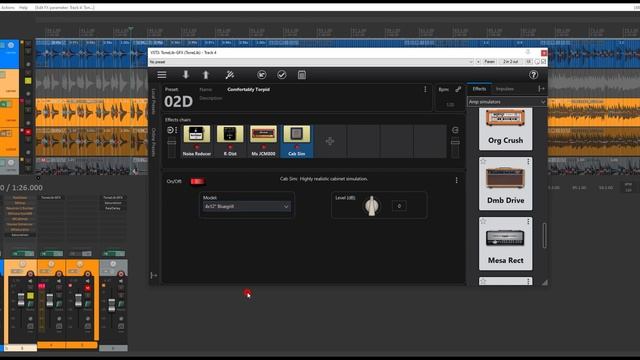Expand the left presets panel arrow icon
This screenshot has width=640, height=360.
(x=153, y=276)
